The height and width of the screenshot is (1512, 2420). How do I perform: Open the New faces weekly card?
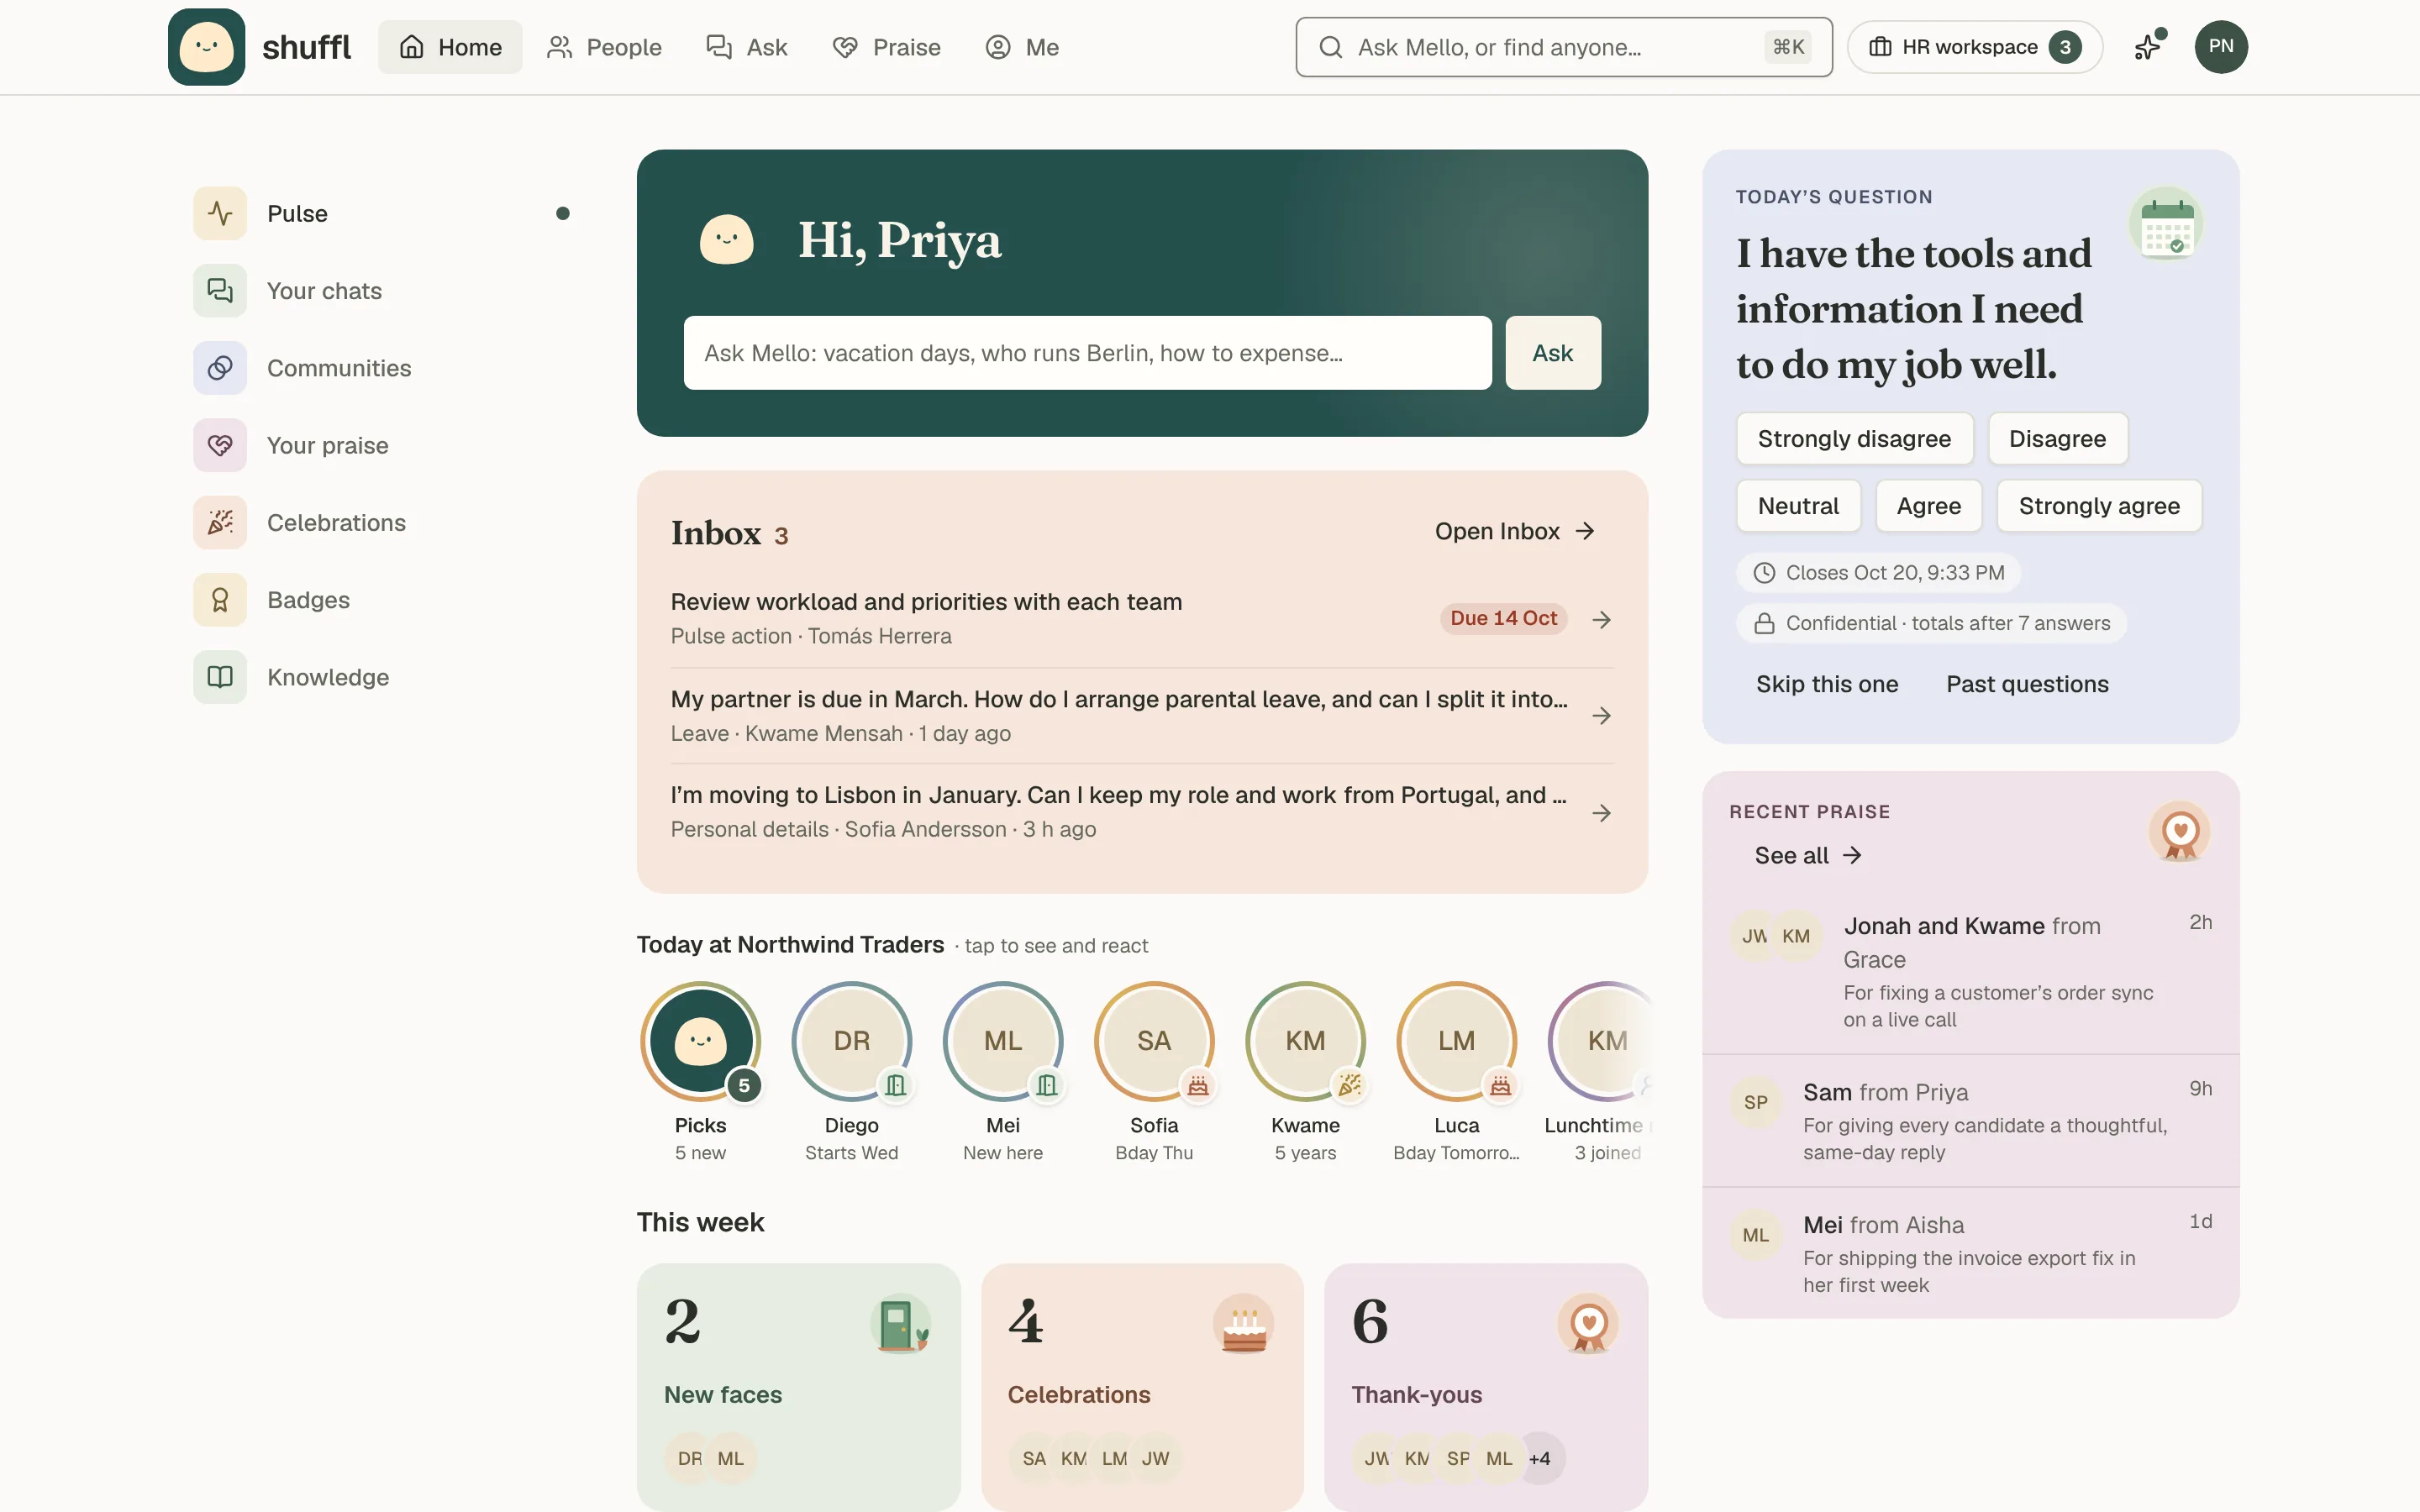[798, 1386]
